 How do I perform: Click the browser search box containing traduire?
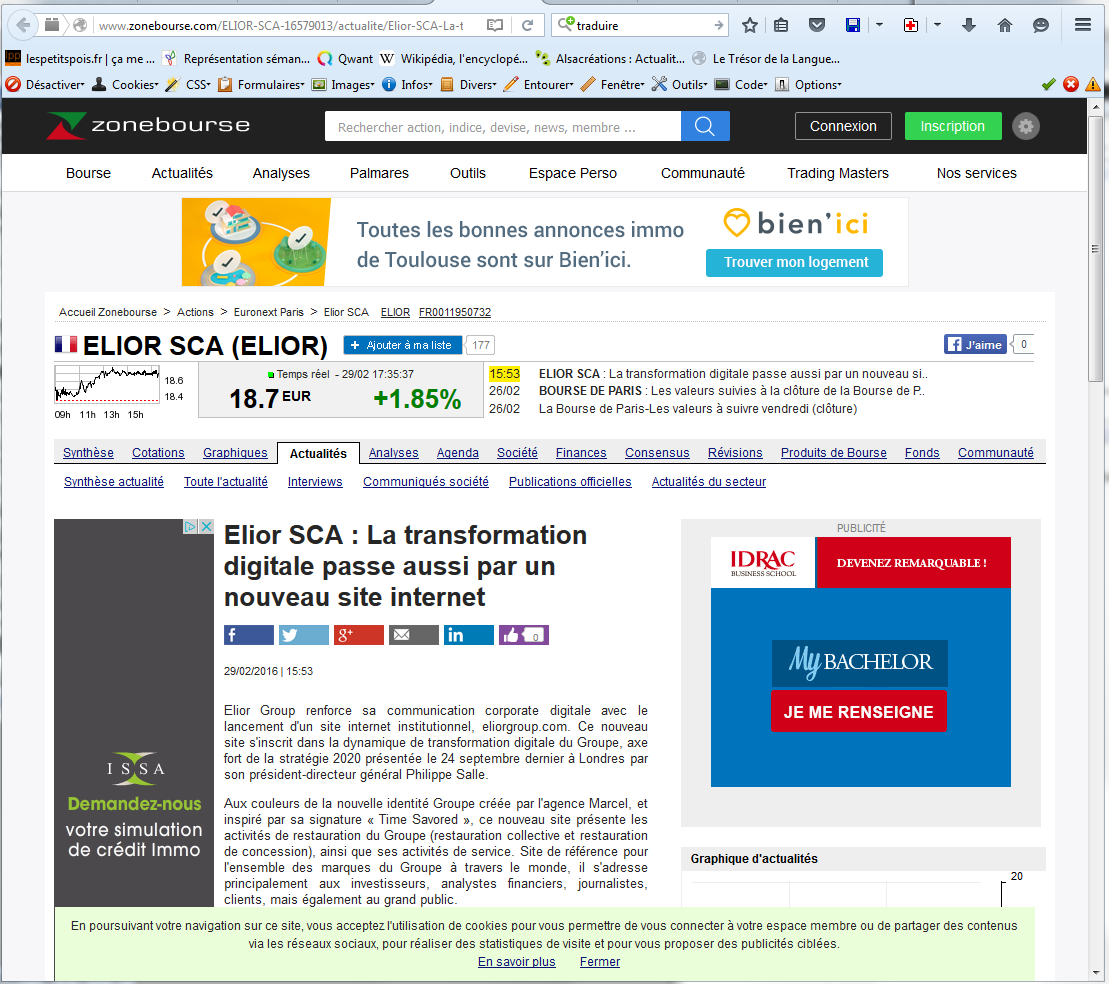[x=640, y=25]
